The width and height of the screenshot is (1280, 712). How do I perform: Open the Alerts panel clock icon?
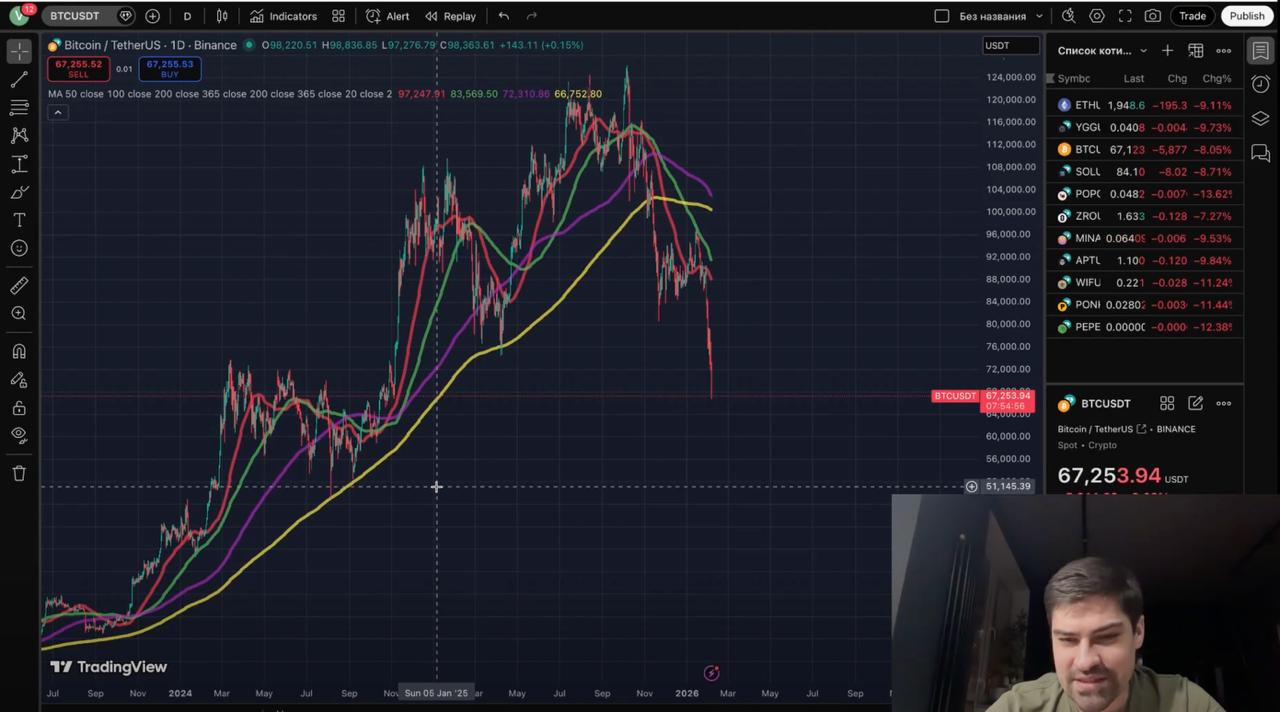(x=1260, y=85)
